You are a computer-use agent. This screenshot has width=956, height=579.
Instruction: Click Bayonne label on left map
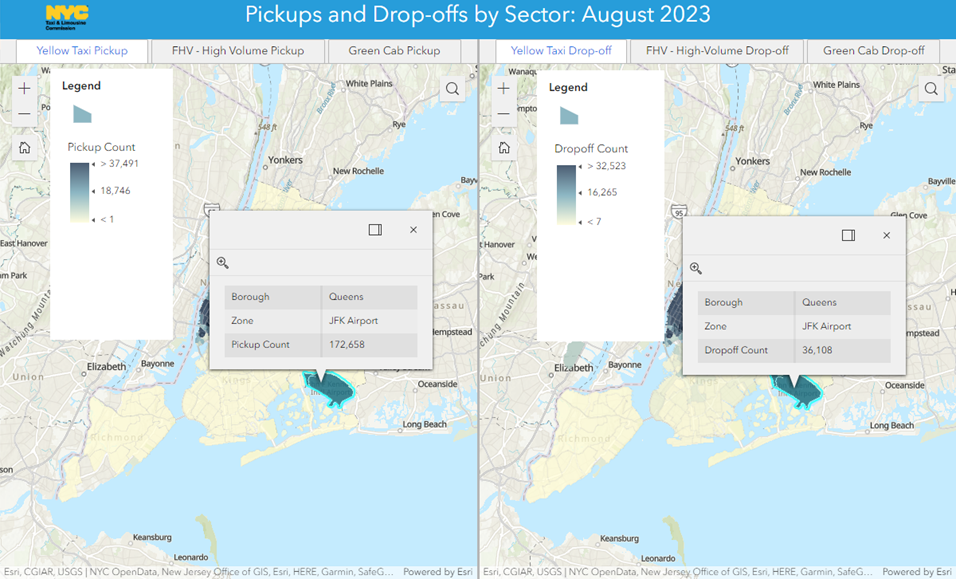[x=157, y=364]
